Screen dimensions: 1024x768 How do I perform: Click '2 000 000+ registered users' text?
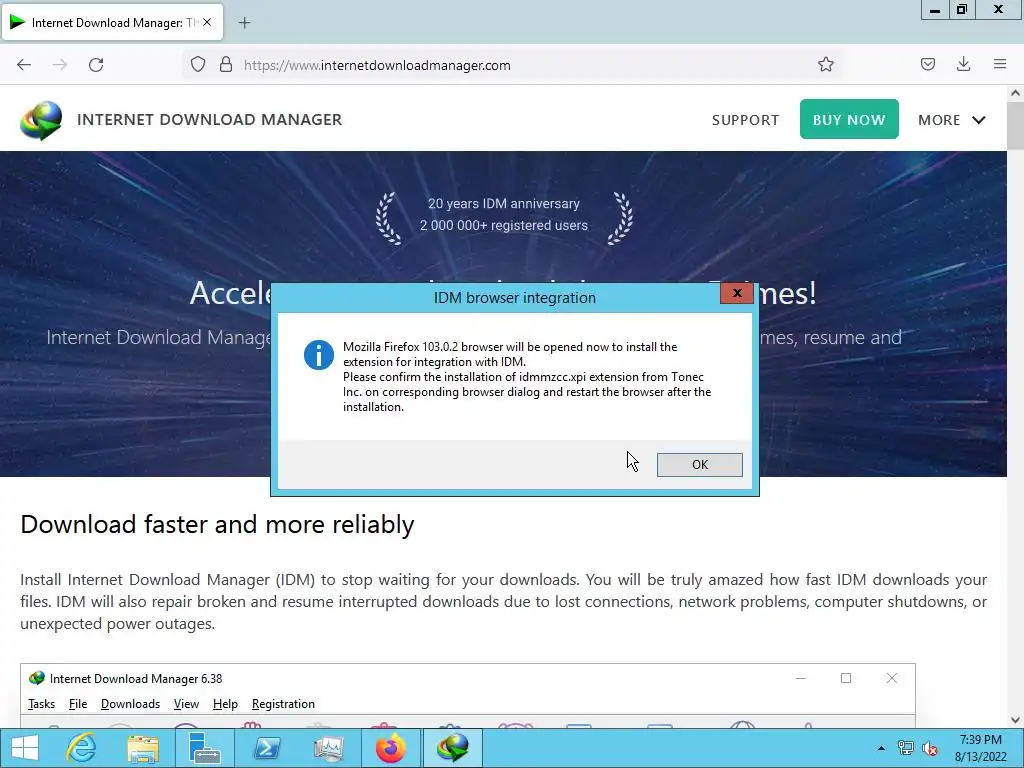pyautogui.click(x=504, y=225)
